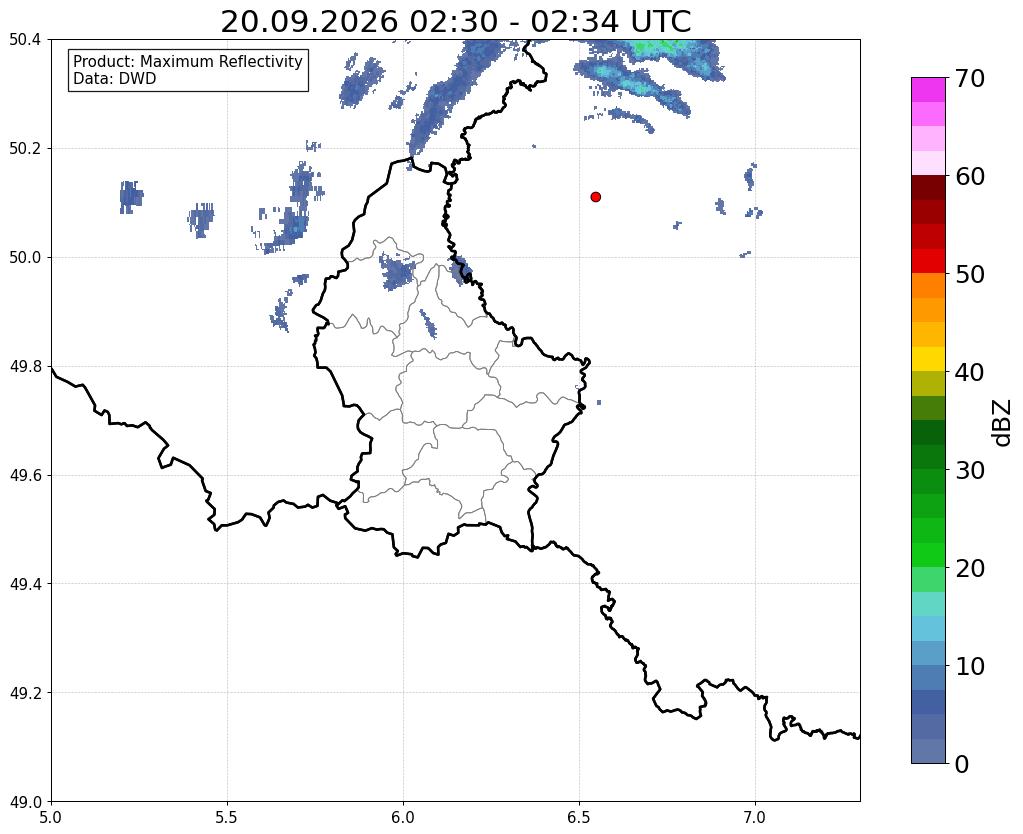Click the leftmost blue radar echo patch

(130, 197)
